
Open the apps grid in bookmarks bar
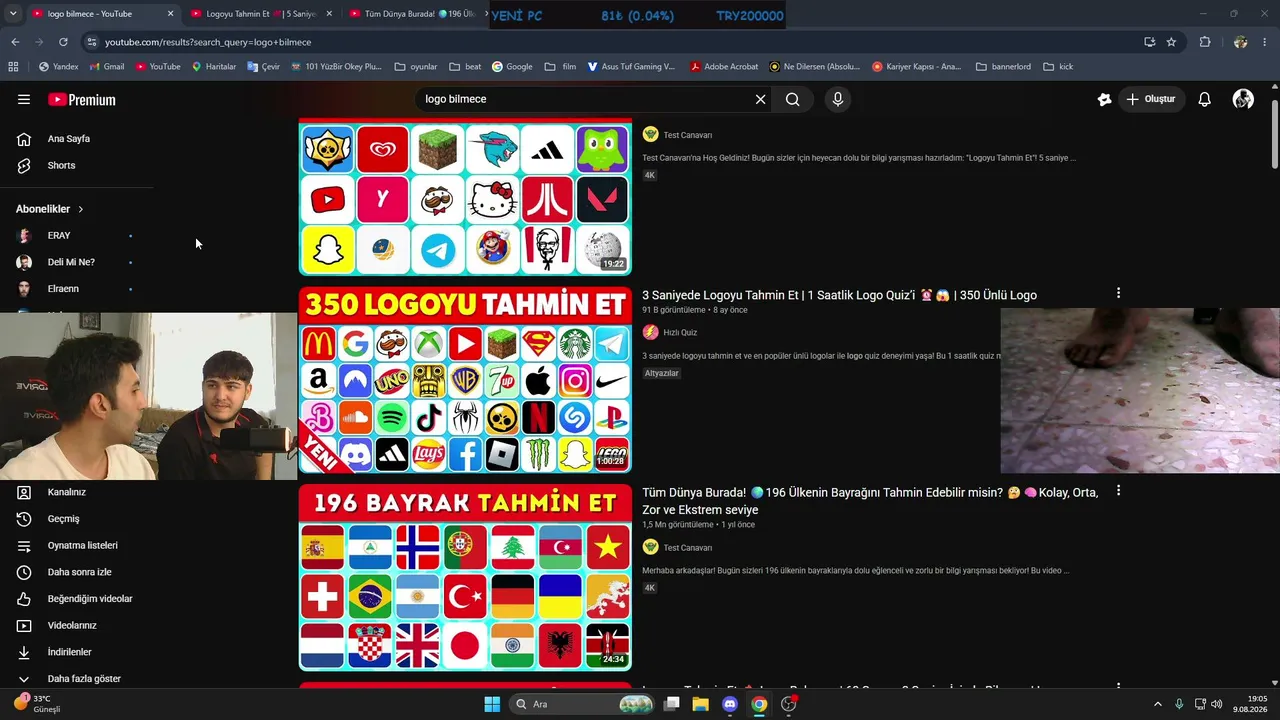pos(13,67)
